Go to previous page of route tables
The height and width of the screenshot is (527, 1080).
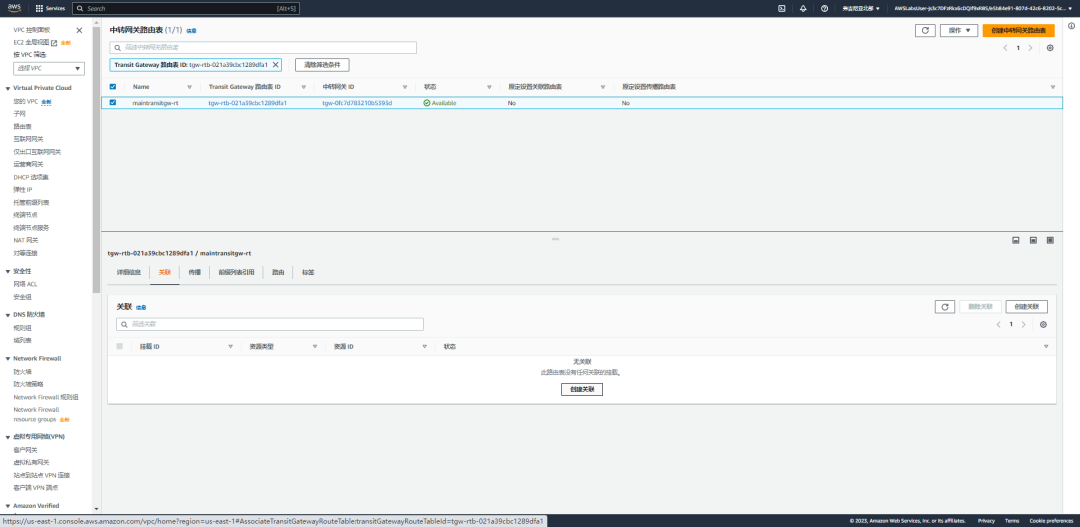tap(1006, 48)
